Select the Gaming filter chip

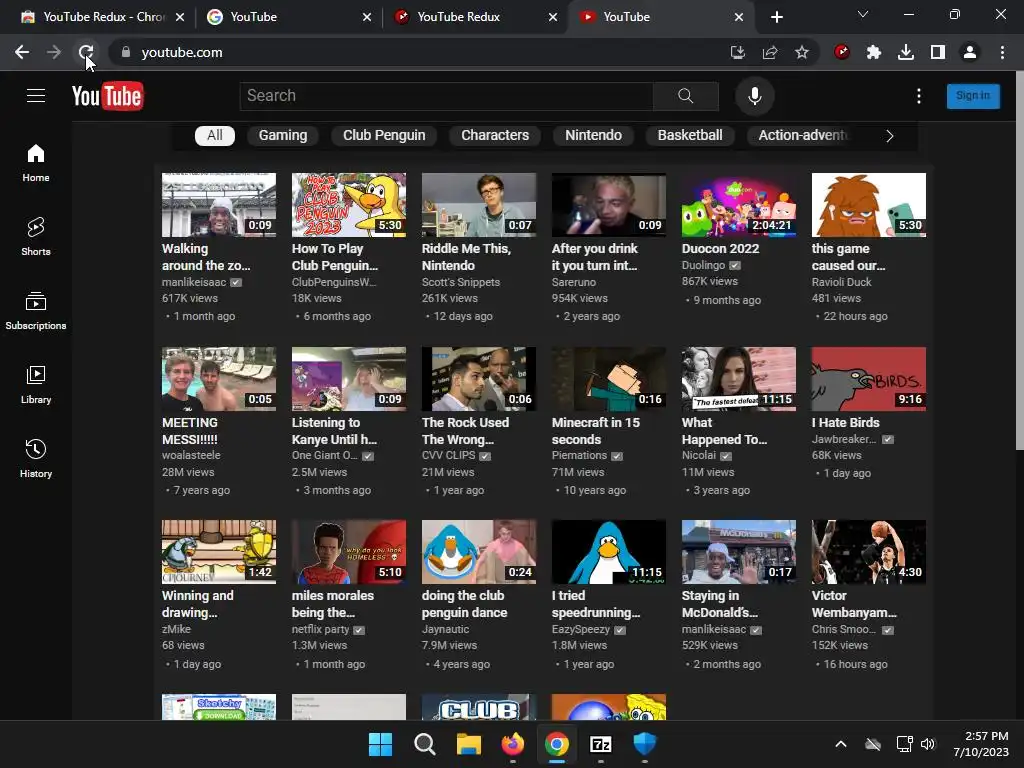tap(283, 136)
